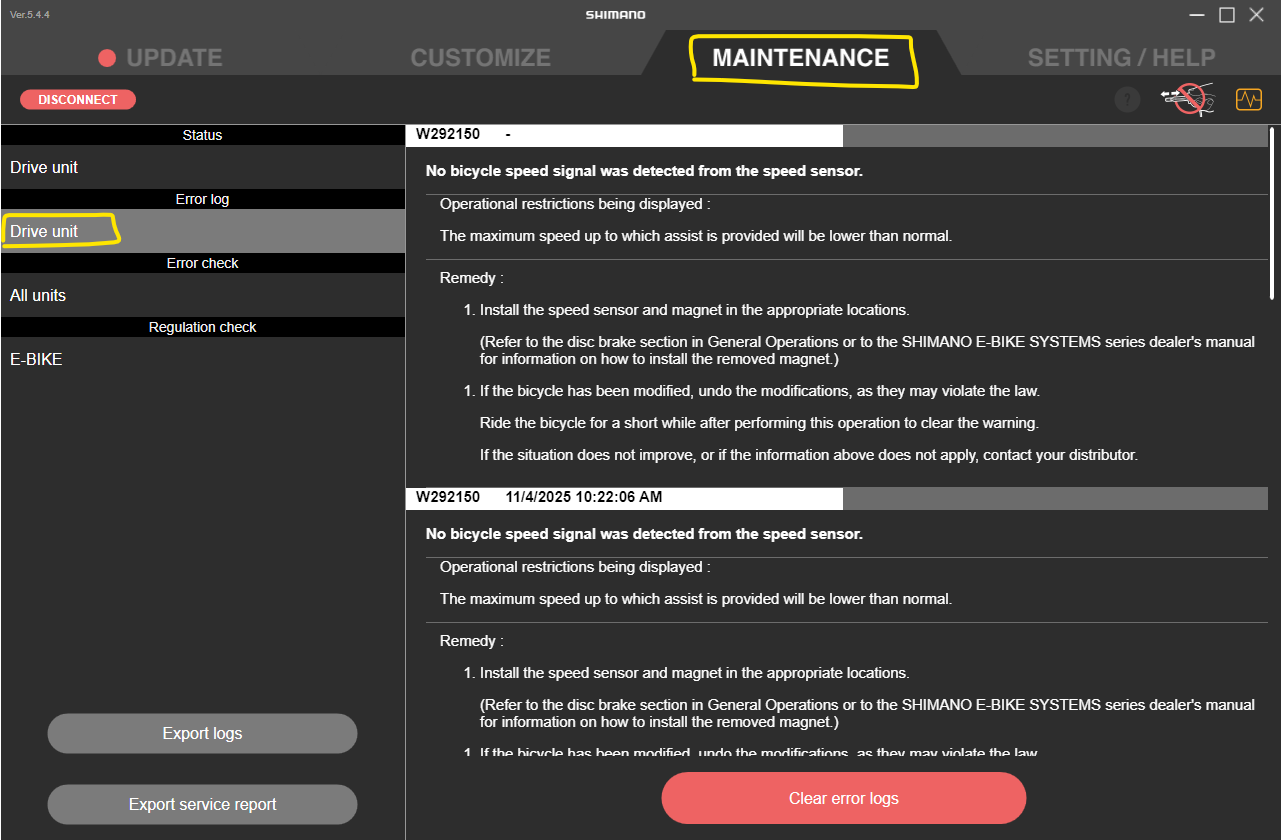Click the Regulation check section header
The image size is (1281, 840).
pos(203,327)
